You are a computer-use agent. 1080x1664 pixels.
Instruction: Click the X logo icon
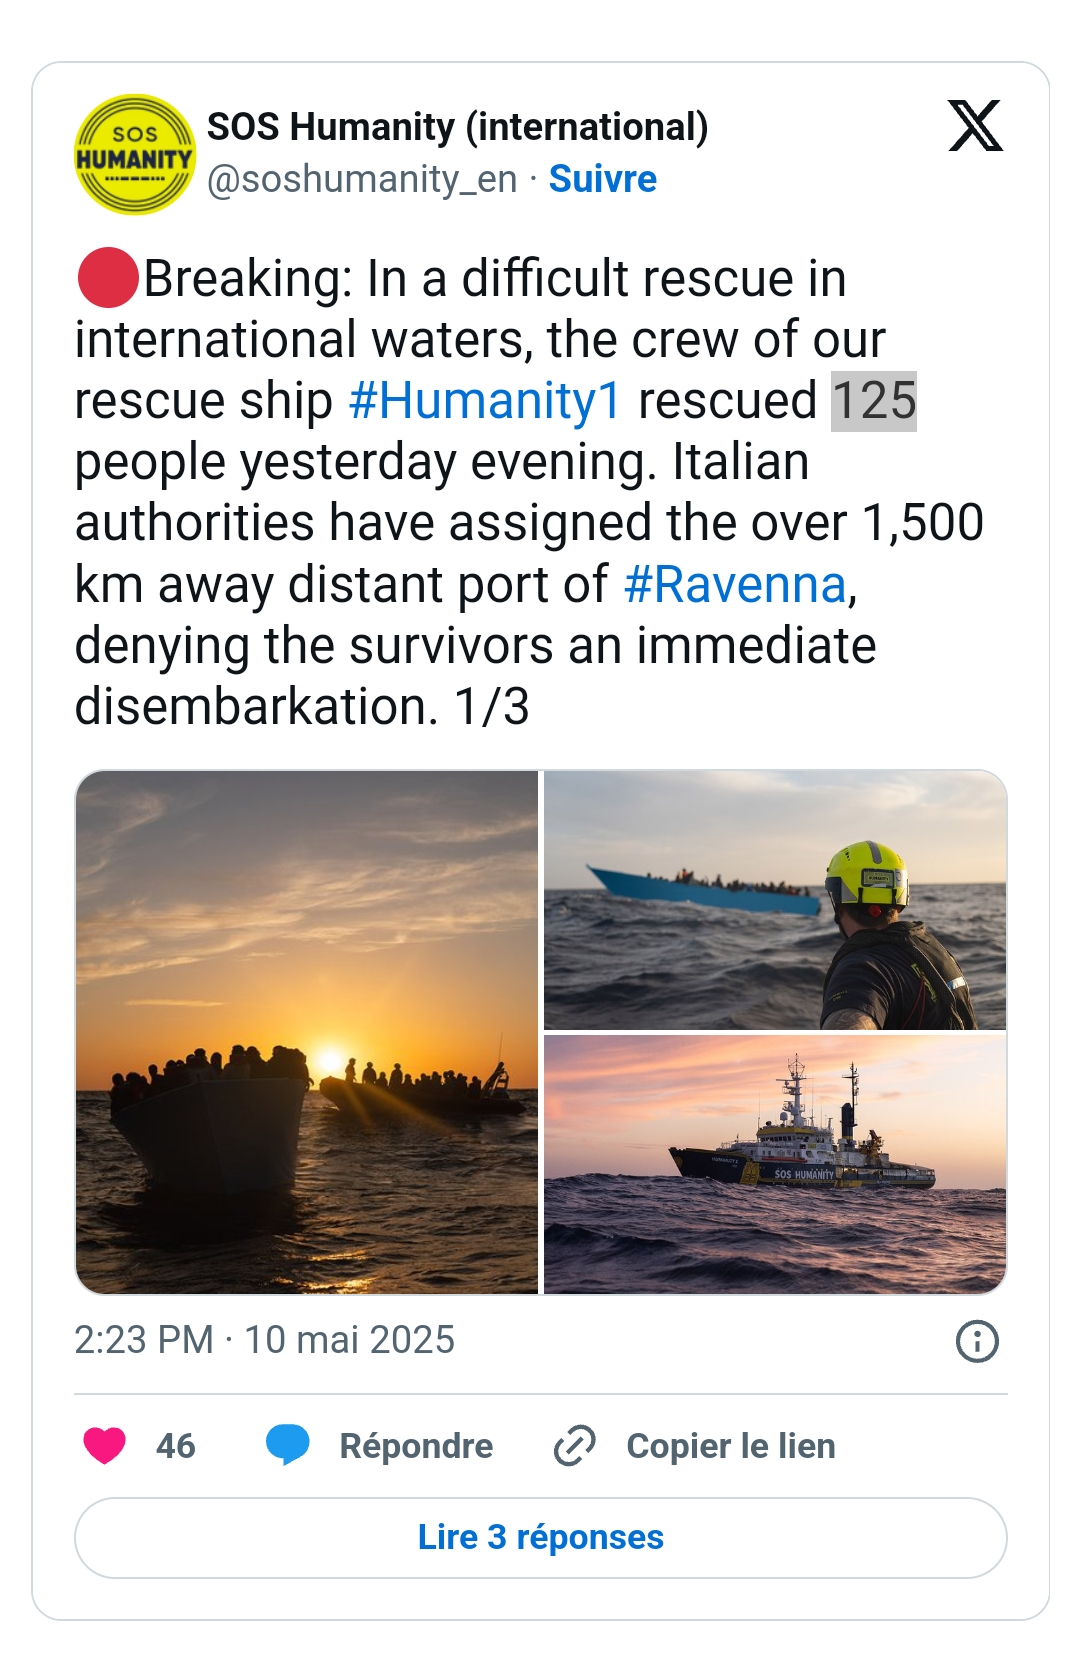(x=975, y=126)
